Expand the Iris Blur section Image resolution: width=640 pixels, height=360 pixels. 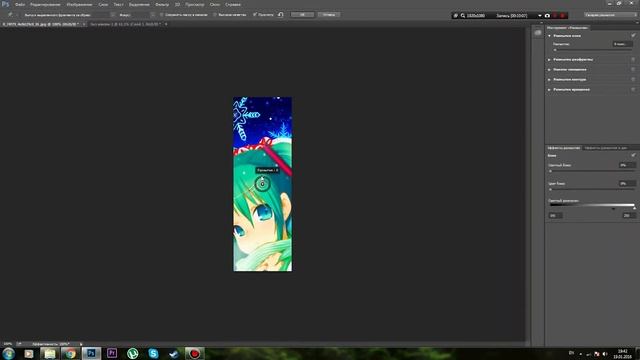549,60
